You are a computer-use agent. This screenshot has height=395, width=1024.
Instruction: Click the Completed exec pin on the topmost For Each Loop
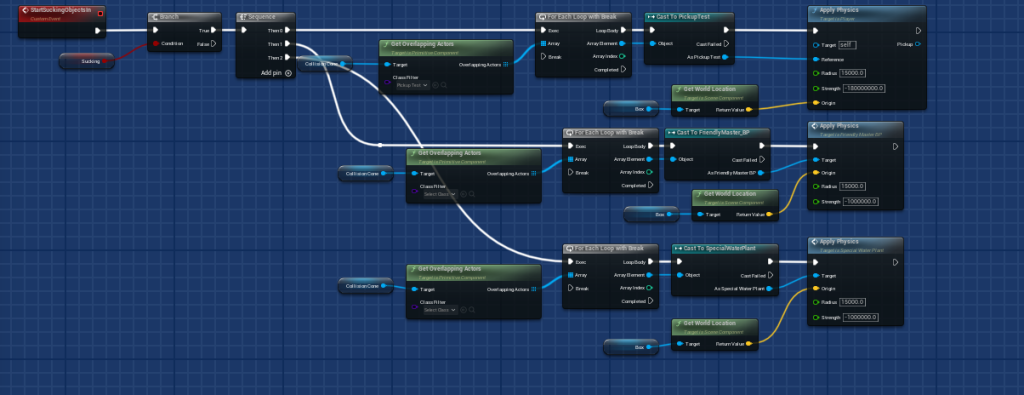[623, 69]
